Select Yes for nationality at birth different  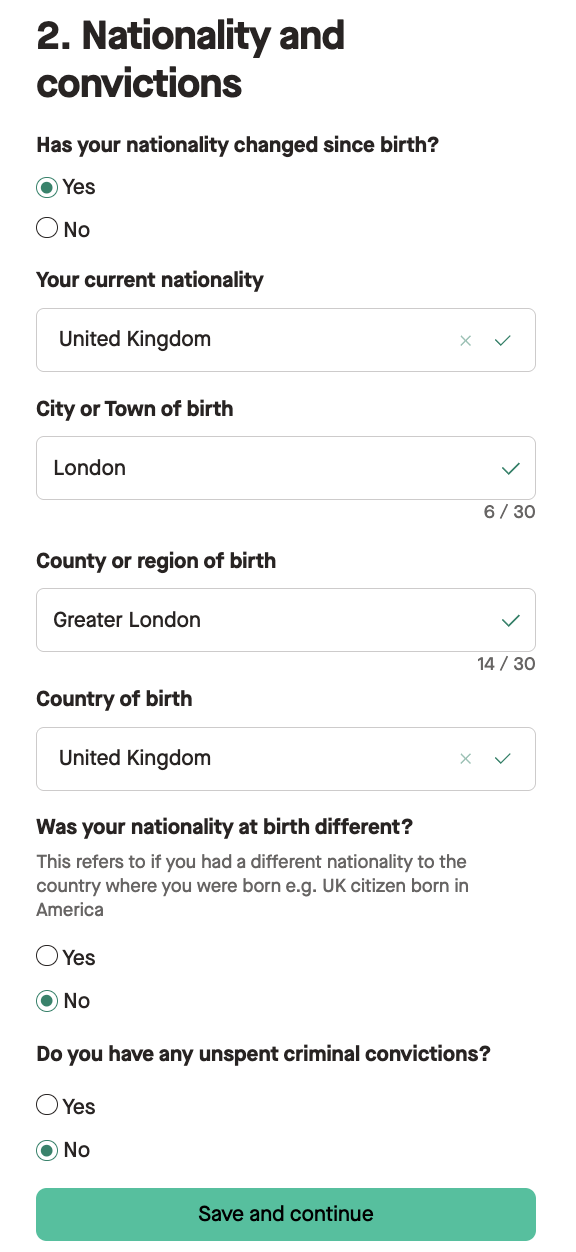pyautogui.click(x=47, y=956)
